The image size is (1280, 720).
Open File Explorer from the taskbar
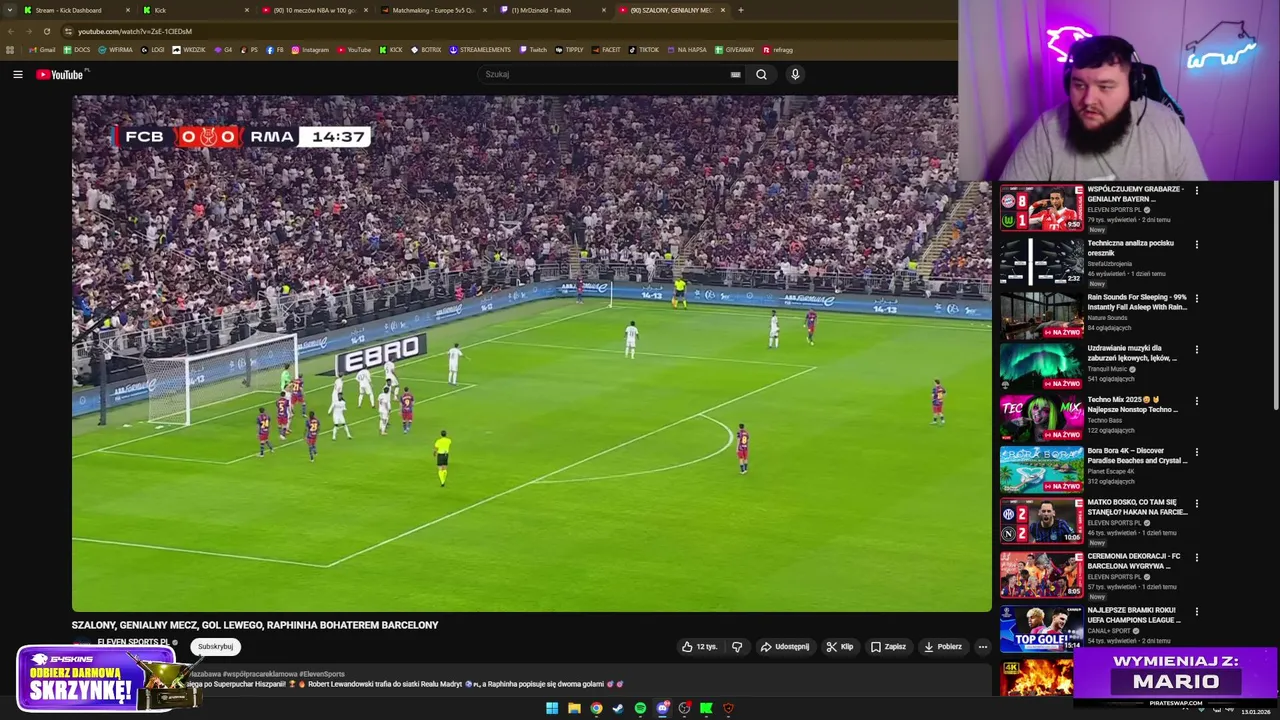574,708
